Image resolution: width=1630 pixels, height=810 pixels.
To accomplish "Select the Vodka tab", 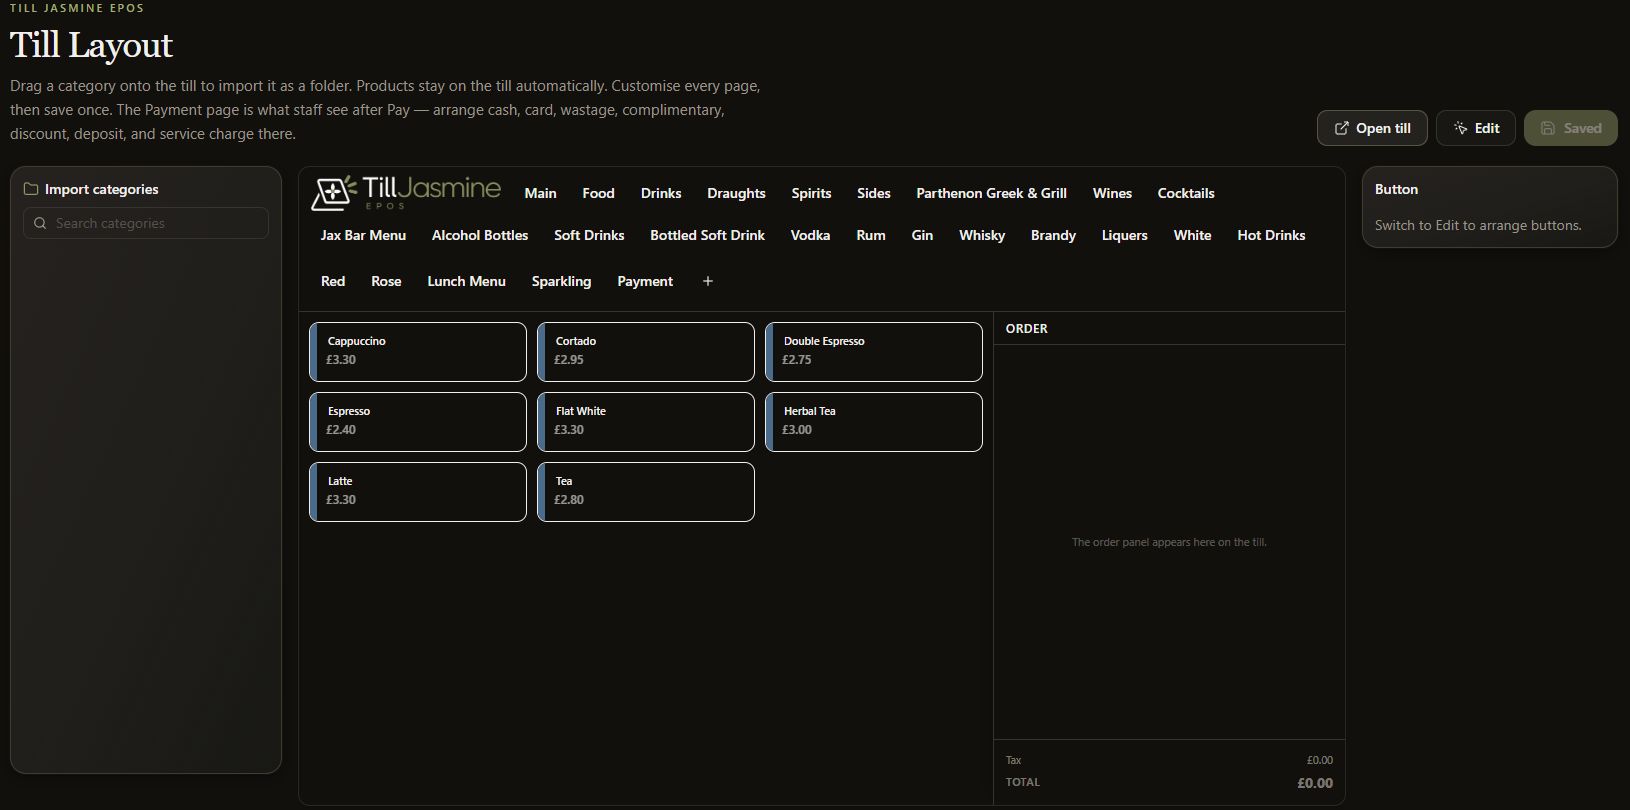I will (810, 235).
